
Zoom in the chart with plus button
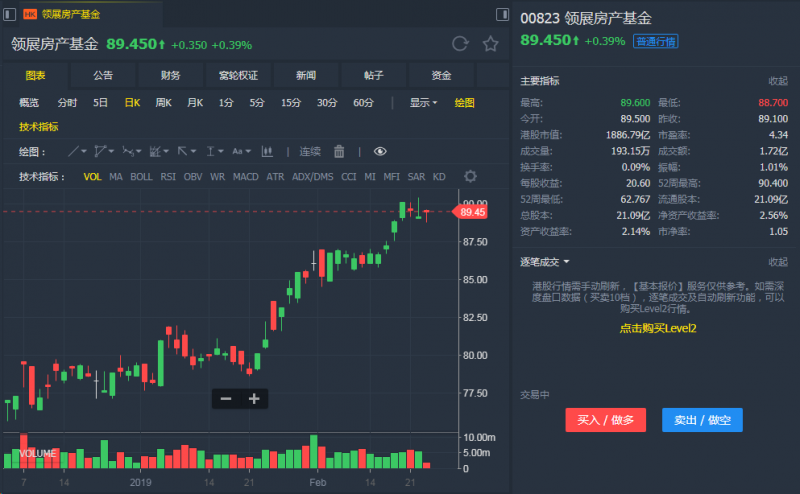[x=254, y=399]
